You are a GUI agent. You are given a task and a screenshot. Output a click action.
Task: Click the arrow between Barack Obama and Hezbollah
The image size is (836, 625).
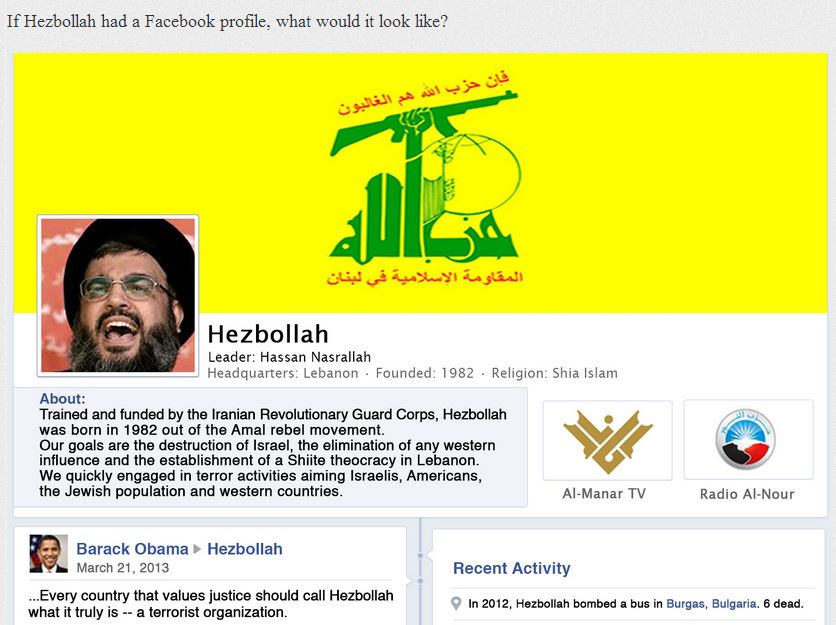coord(197,549)
